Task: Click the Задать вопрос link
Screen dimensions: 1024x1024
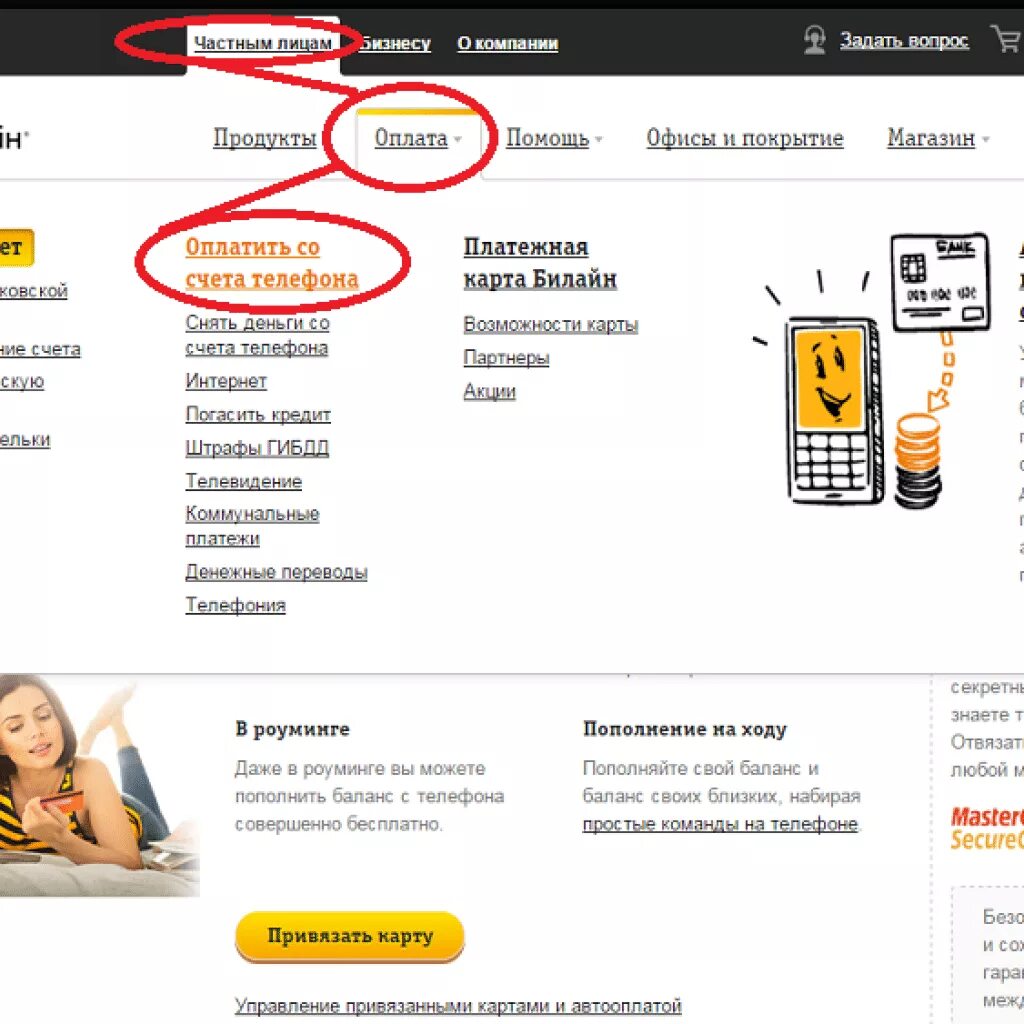Action: (x=904, y=40)
